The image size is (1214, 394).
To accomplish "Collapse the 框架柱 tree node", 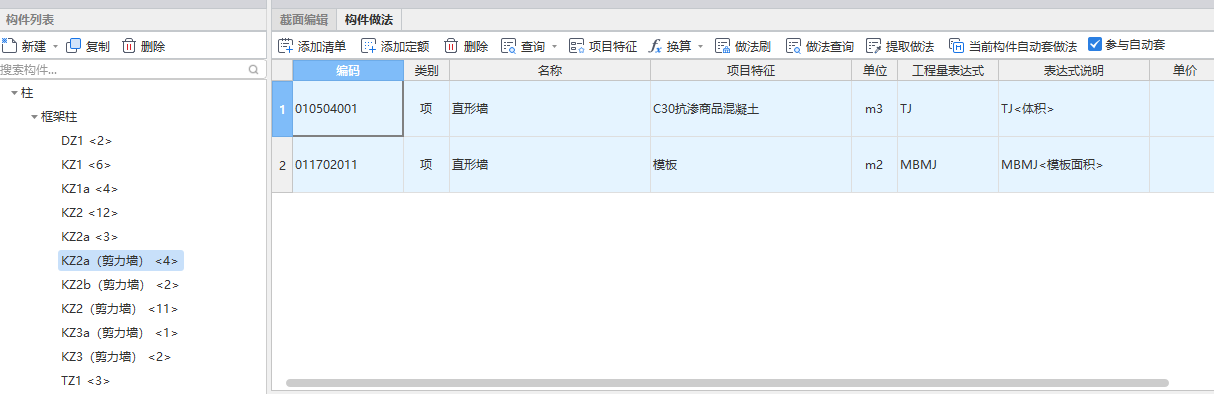I will click(x=34, y=117).
